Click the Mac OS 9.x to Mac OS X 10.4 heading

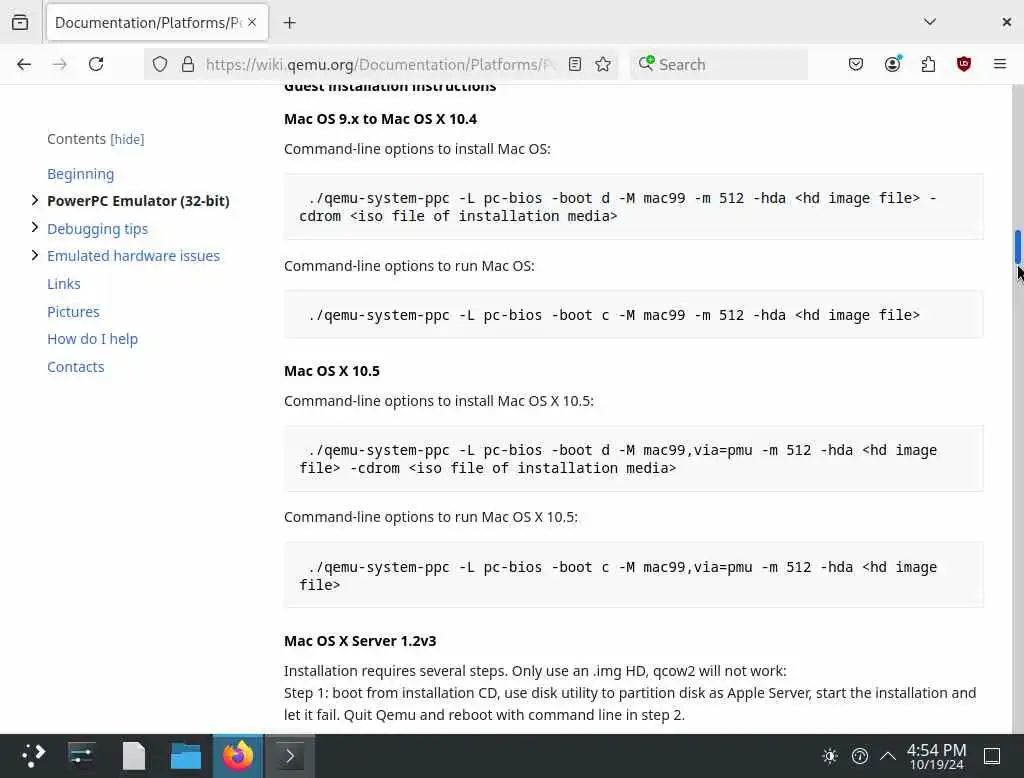click(x=380, y=119)
